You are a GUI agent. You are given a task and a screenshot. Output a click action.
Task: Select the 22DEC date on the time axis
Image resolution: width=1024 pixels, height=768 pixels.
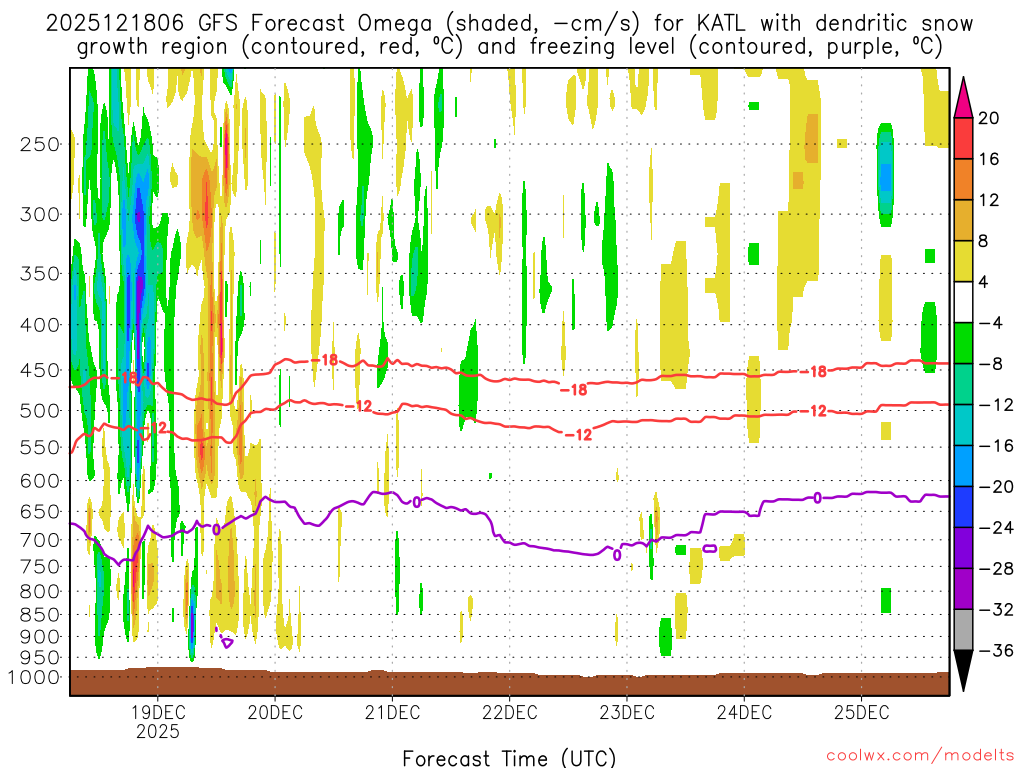[509, 713]
